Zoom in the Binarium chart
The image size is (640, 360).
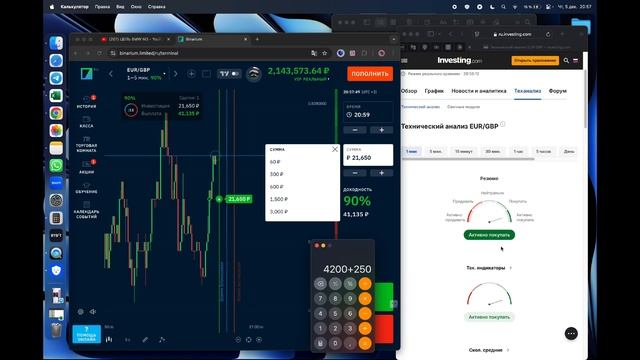coord(259,340)
